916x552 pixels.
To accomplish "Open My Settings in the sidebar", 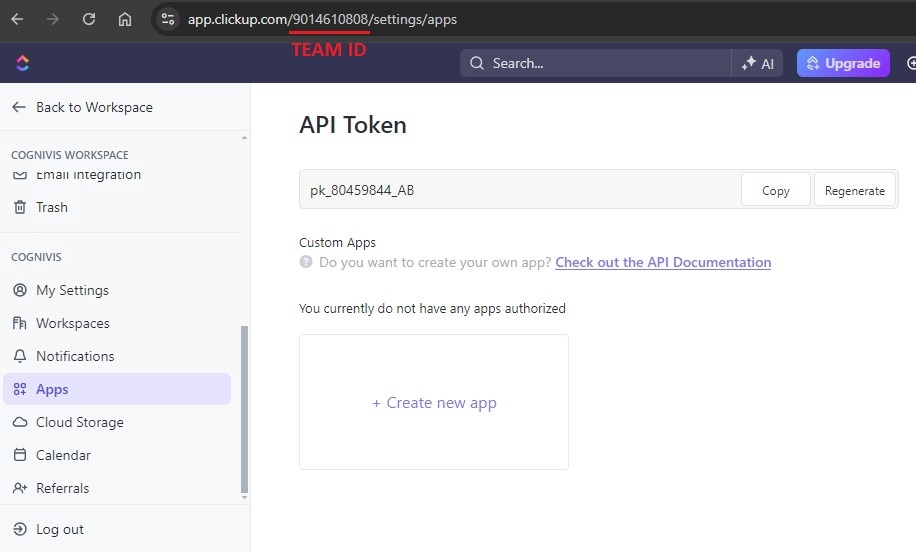I will (72, 290).
